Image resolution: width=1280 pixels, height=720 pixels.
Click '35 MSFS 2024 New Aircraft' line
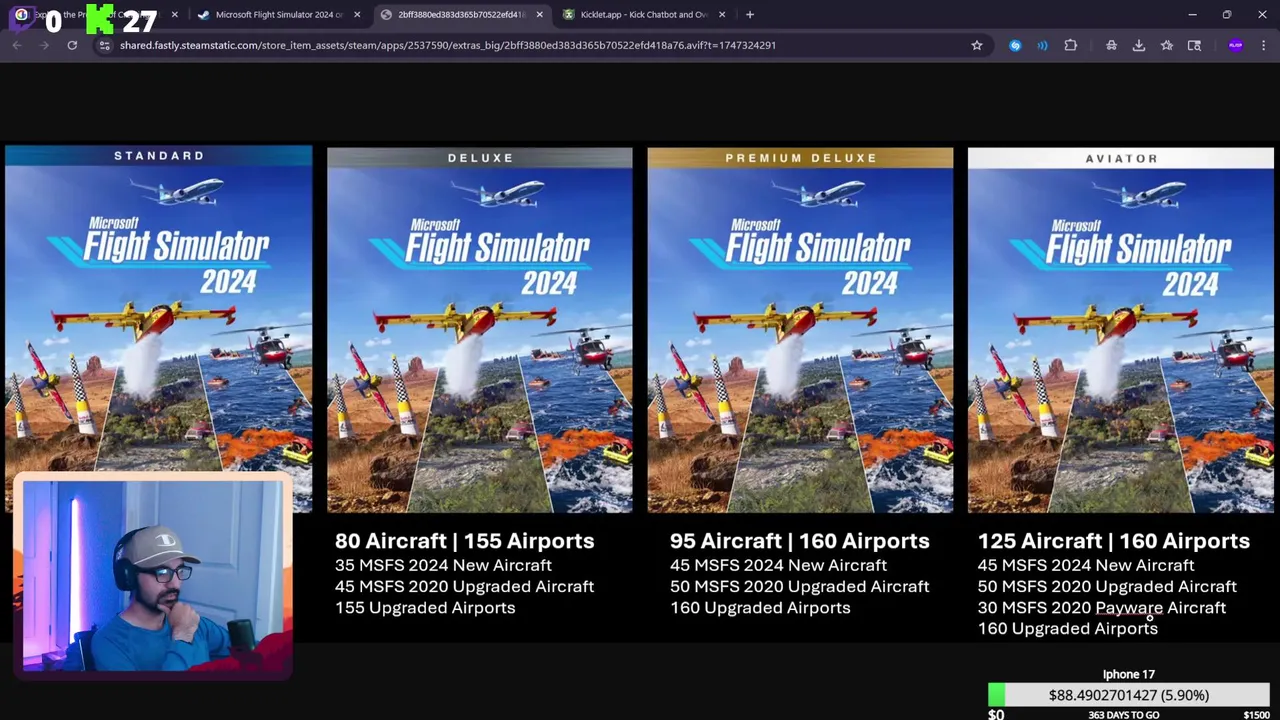(x=443, y=565)
